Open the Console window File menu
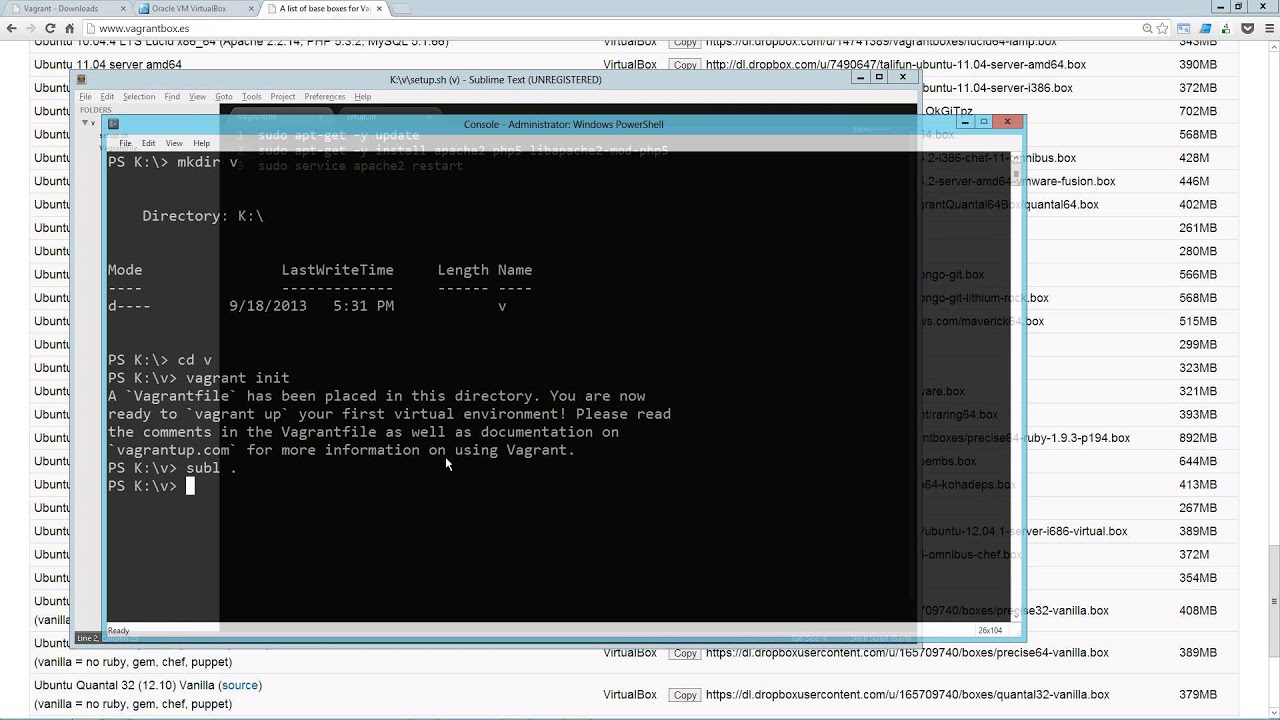 [125, 143]
